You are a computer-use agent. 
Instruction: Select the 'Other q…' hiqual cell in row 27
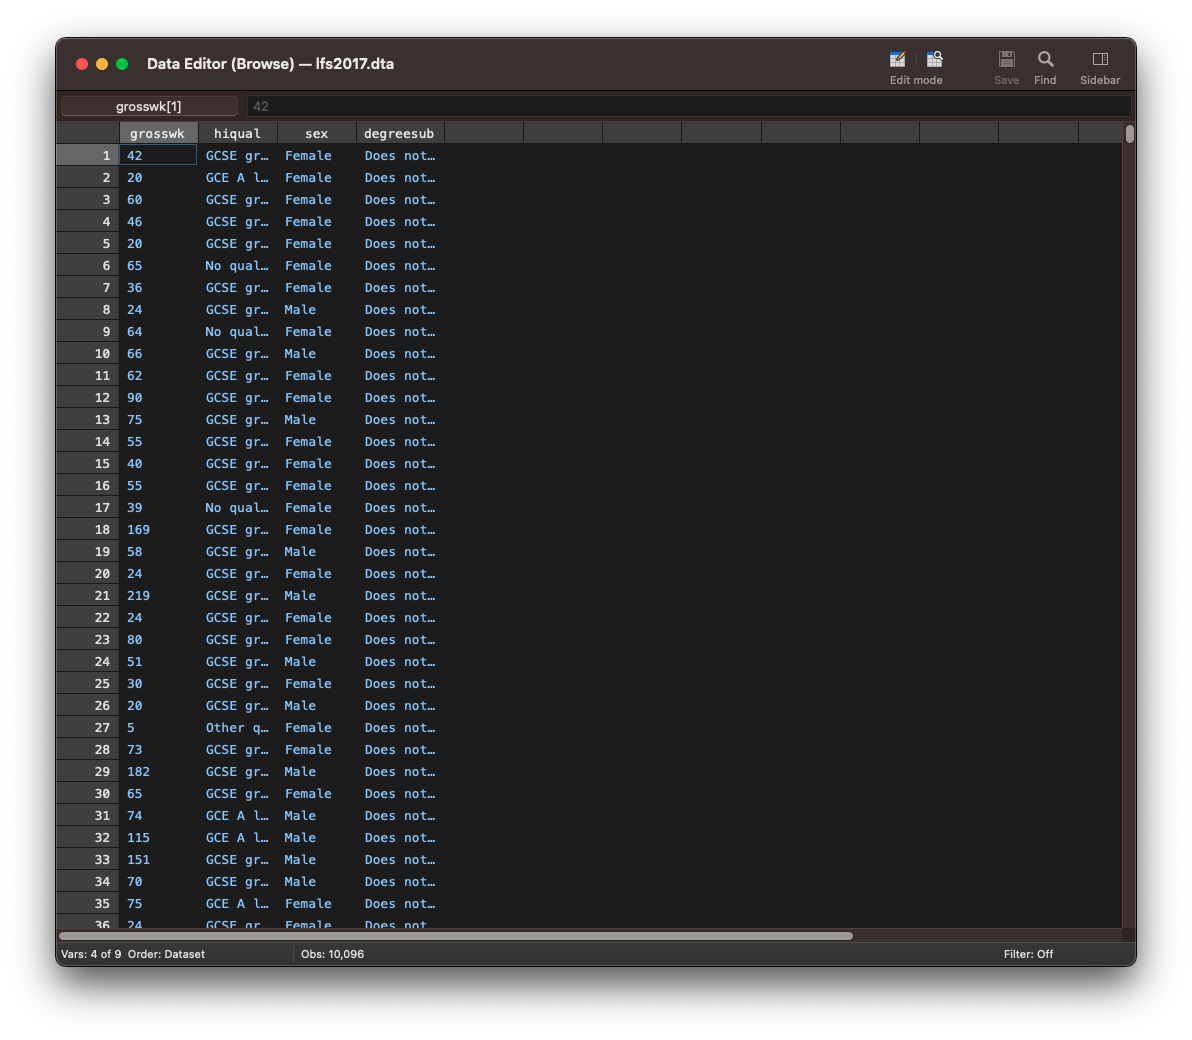tap(237, 728)
